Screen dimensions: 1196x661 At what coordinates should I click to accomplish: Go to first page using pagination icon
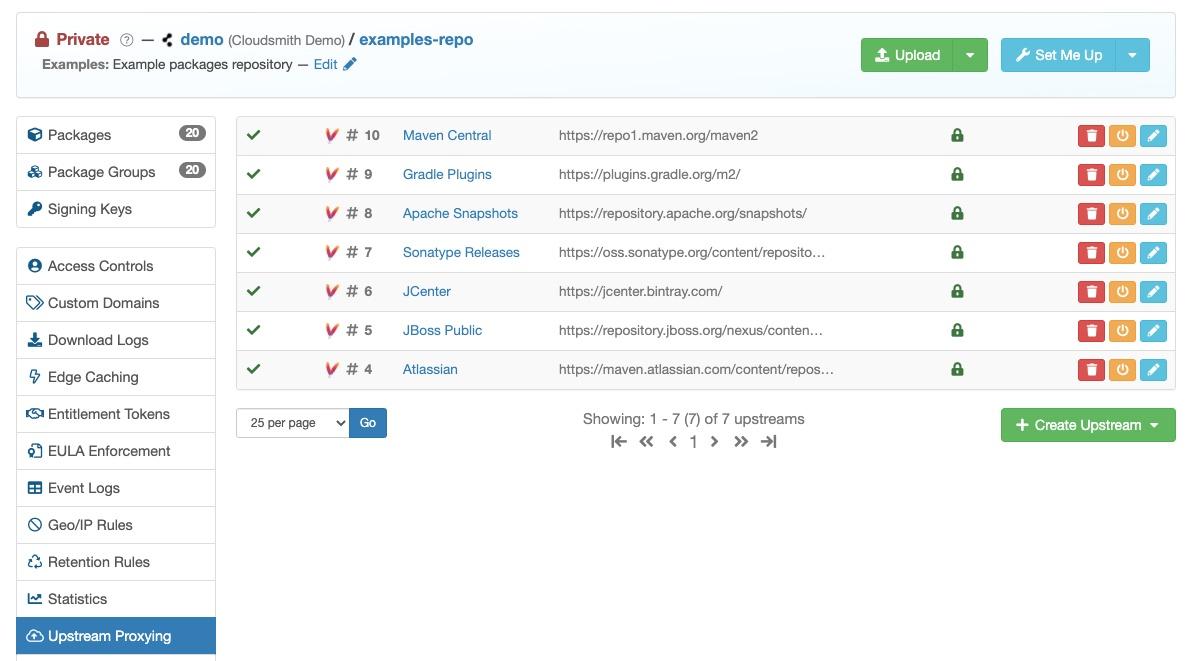click(x=619, y=441)
